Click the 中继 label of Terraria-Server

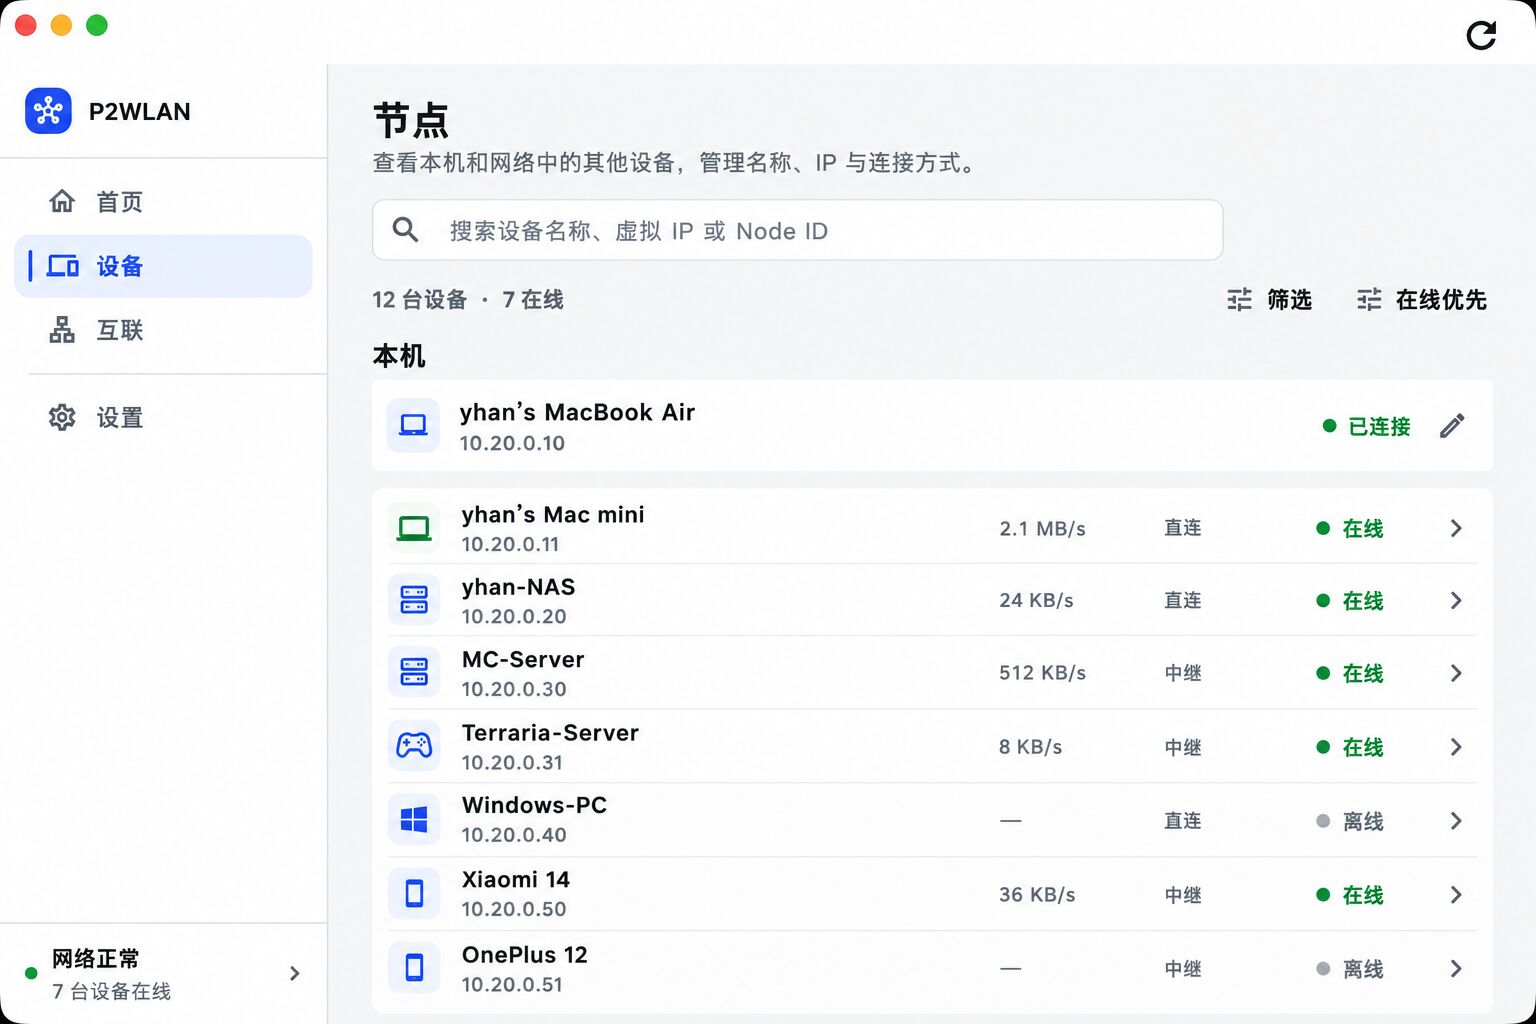coord(1183,748)
